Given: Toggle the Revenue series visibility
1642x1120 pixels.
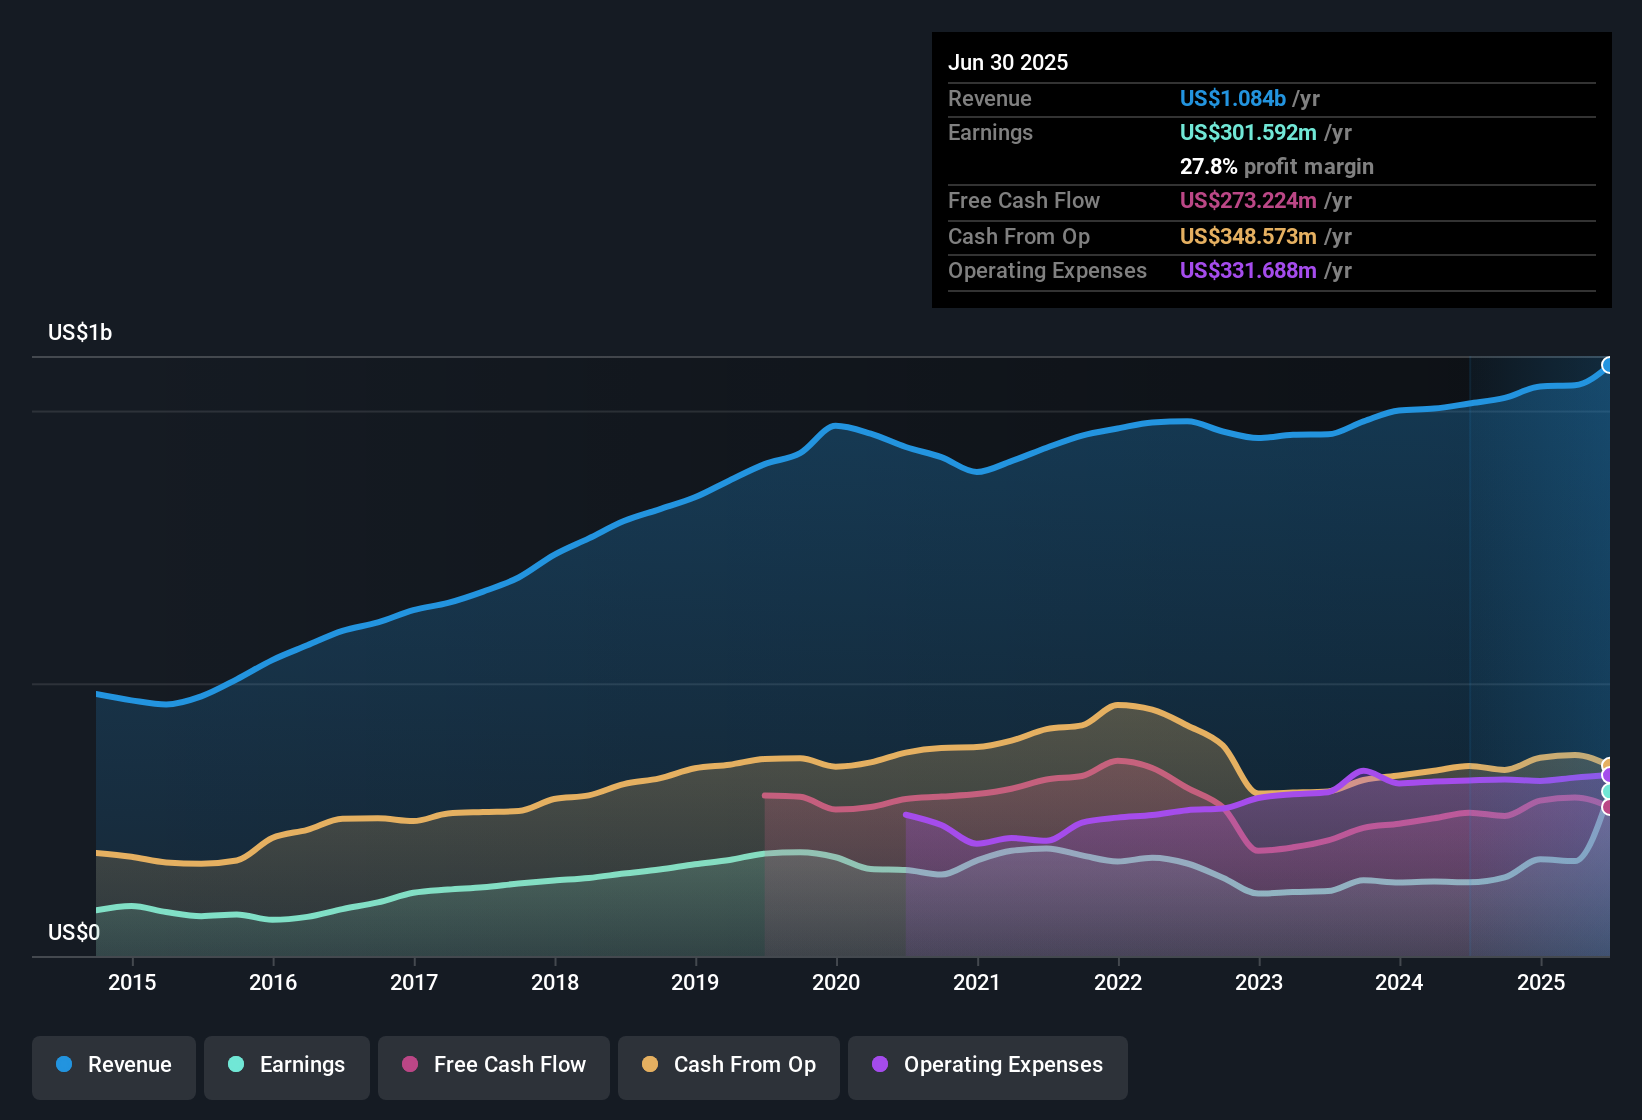Looking at the screenshot, I should (x=113, y=1066).
